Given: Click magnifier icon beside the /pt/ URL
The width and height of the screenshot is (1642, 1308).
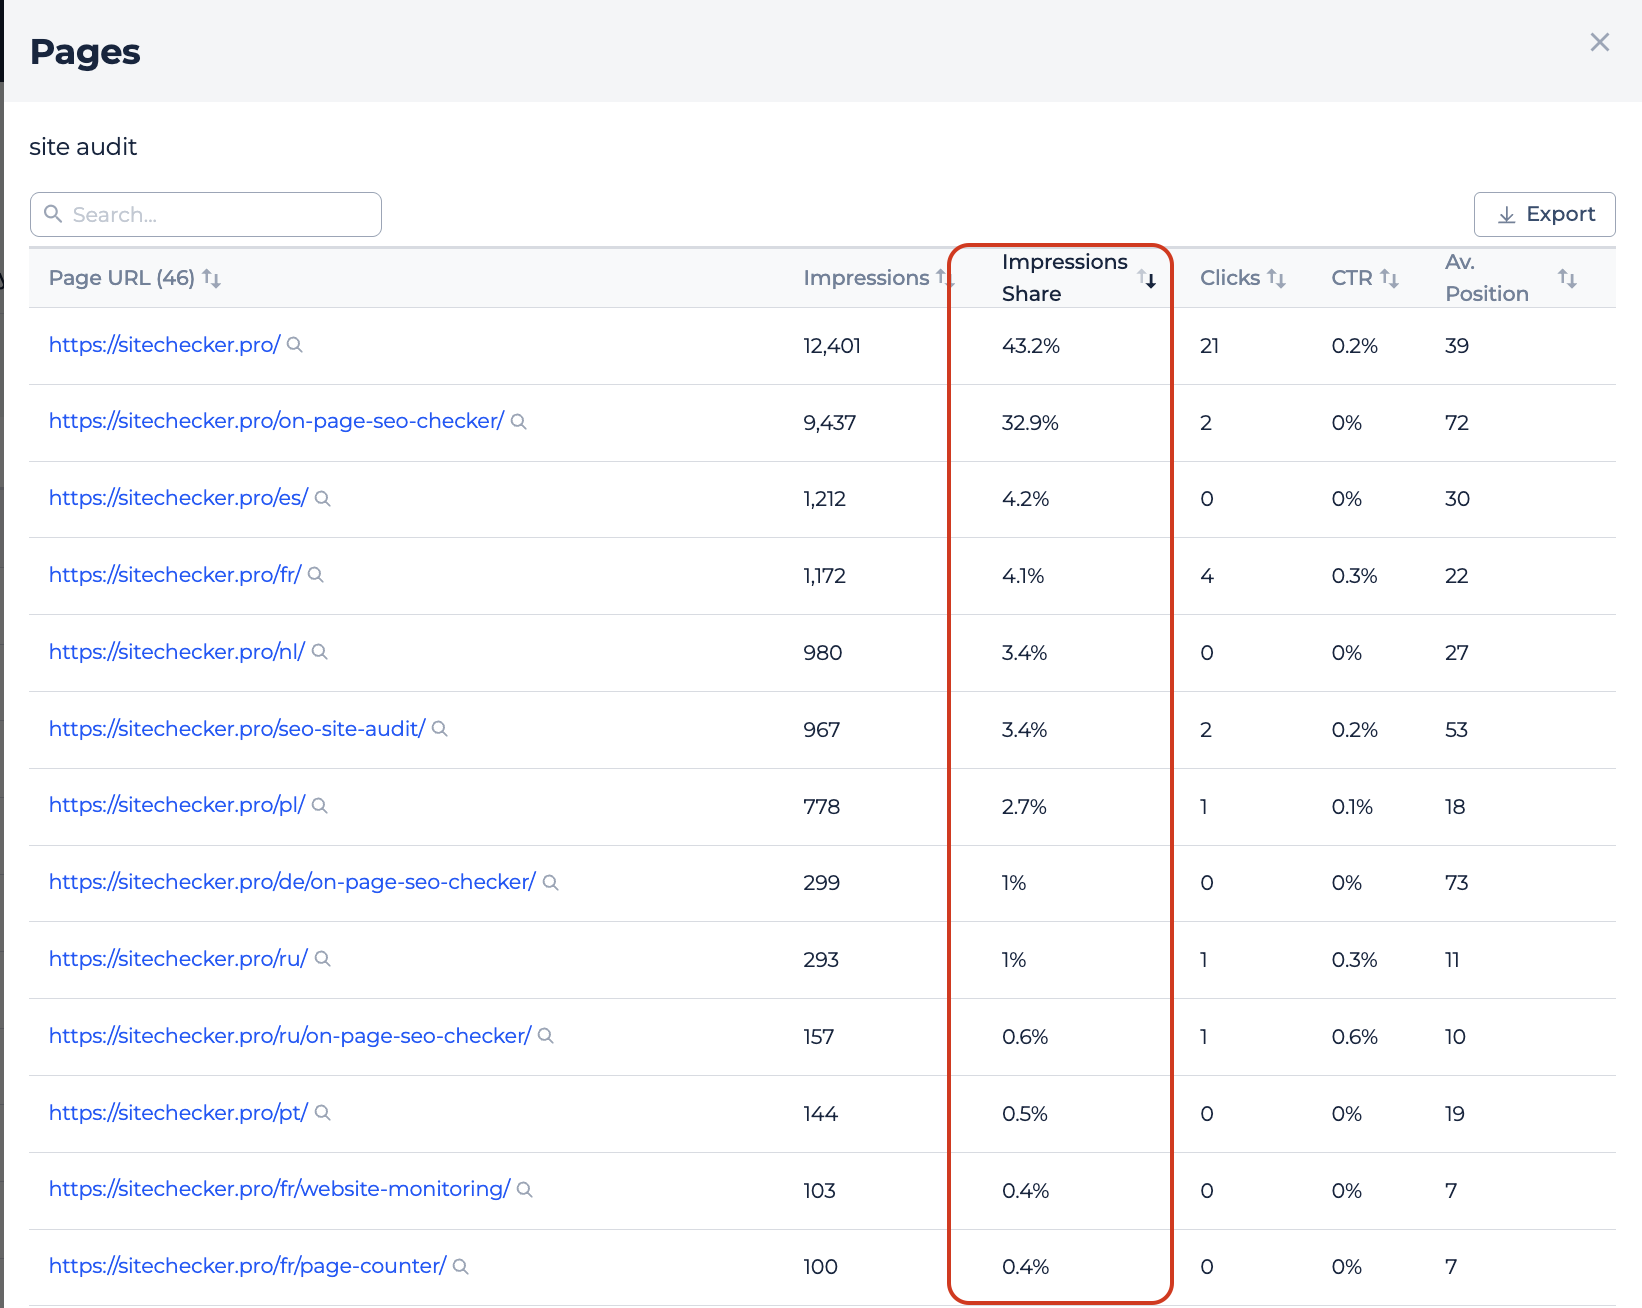Looking at the screenshot, I should pyautogui.click(x=323, y=1113).
